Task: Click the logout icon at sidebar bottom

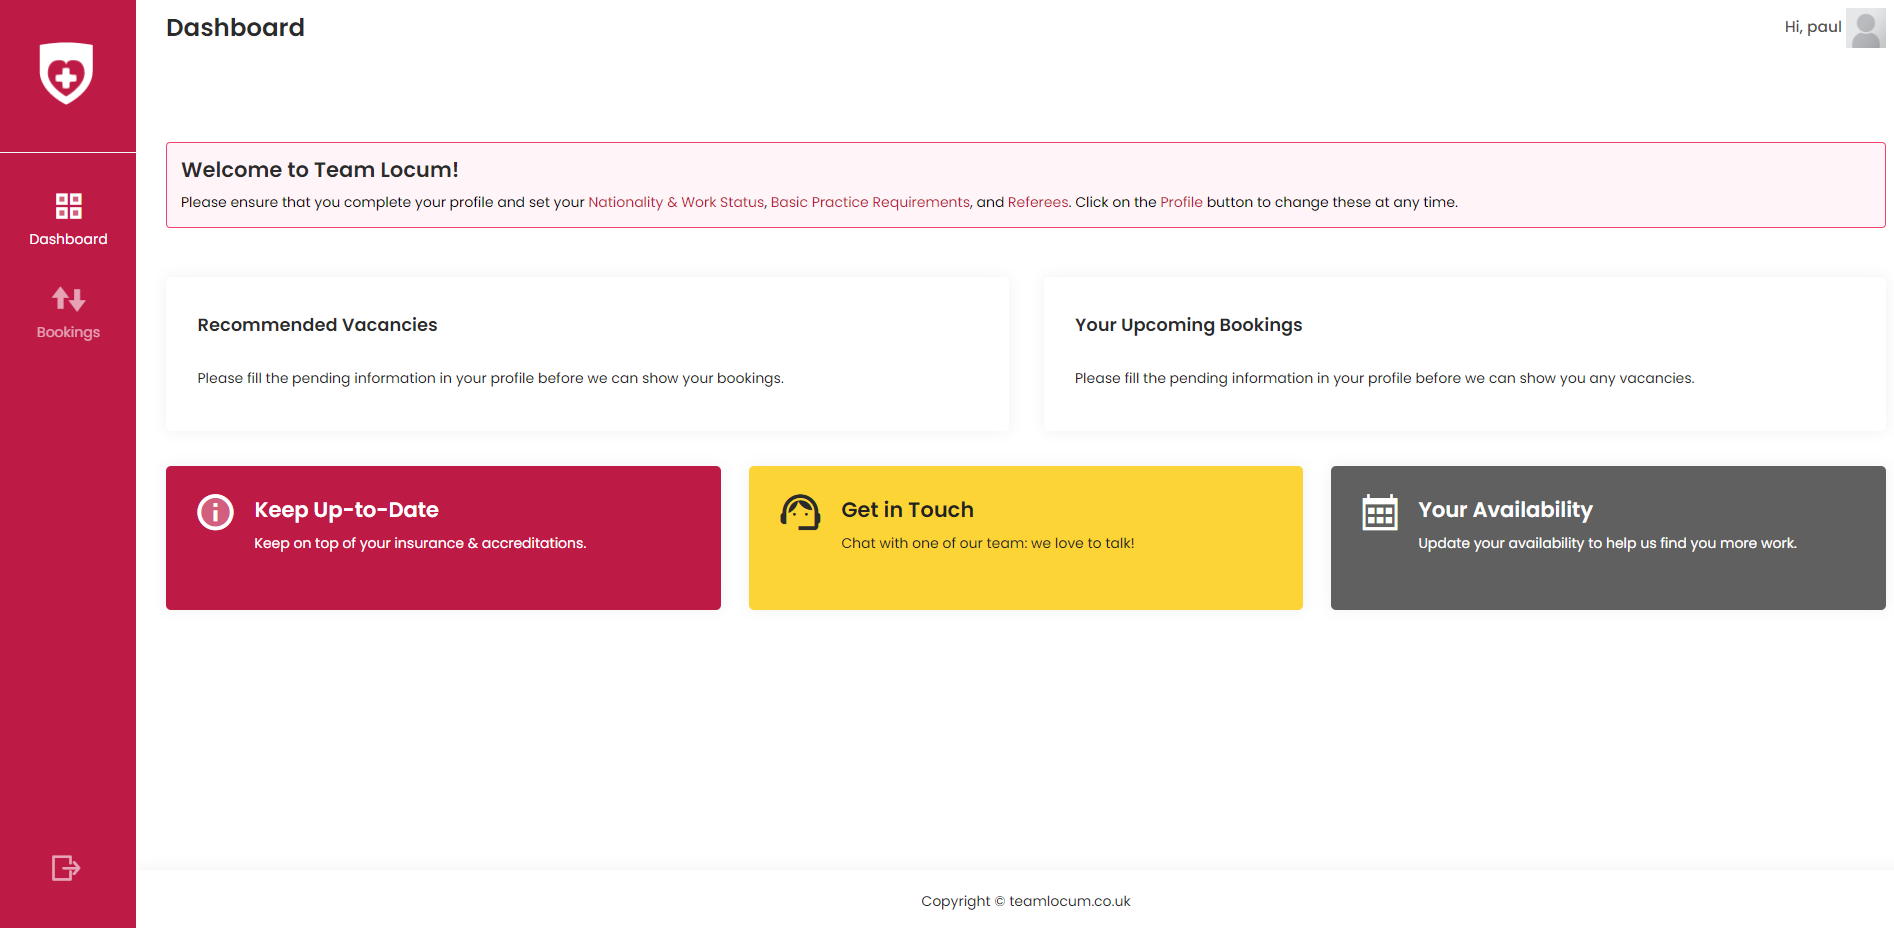Action: (x=65, y=867)
